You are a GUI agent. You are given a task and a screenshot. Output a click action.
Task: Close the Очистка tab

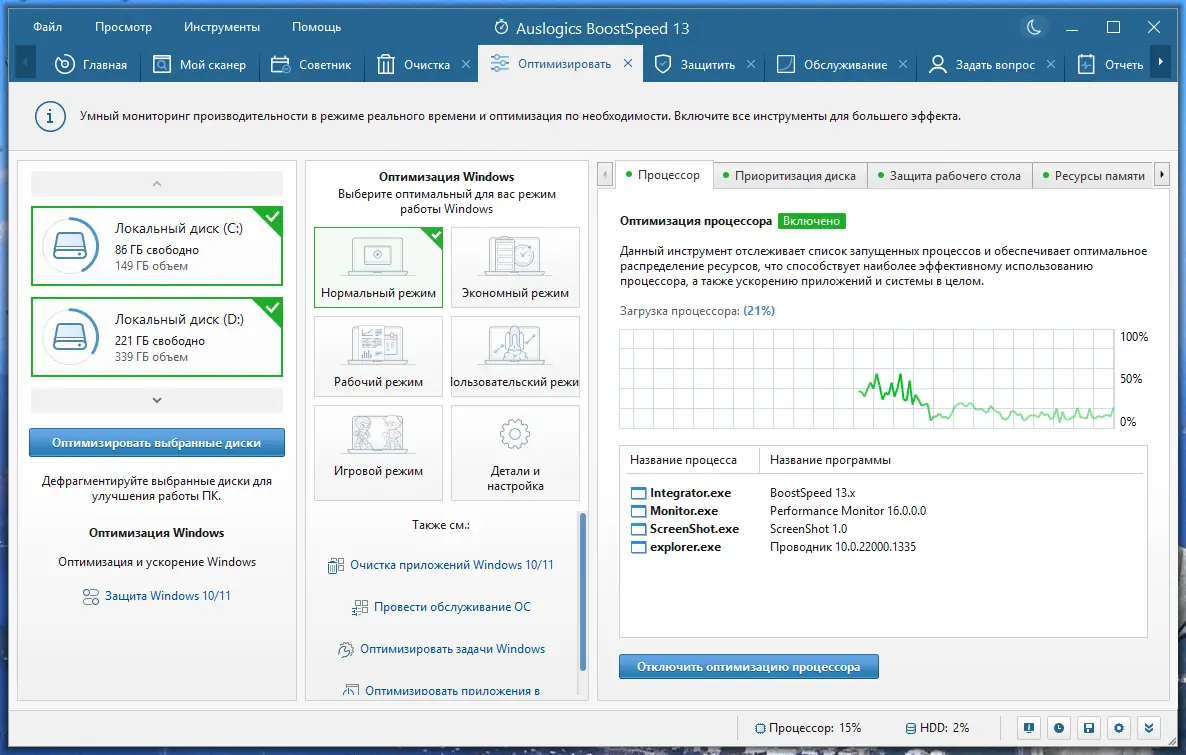pos(466,64)
